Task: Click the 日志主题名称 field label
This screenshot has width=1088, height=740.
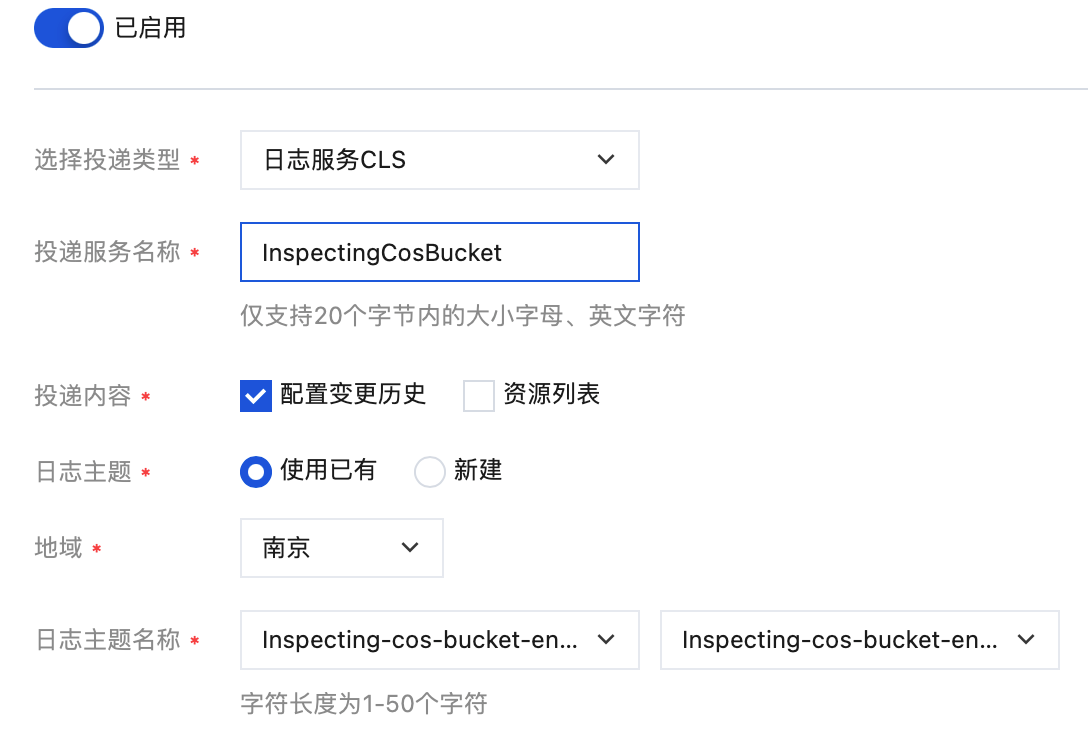Action: (x=107, y=640)
